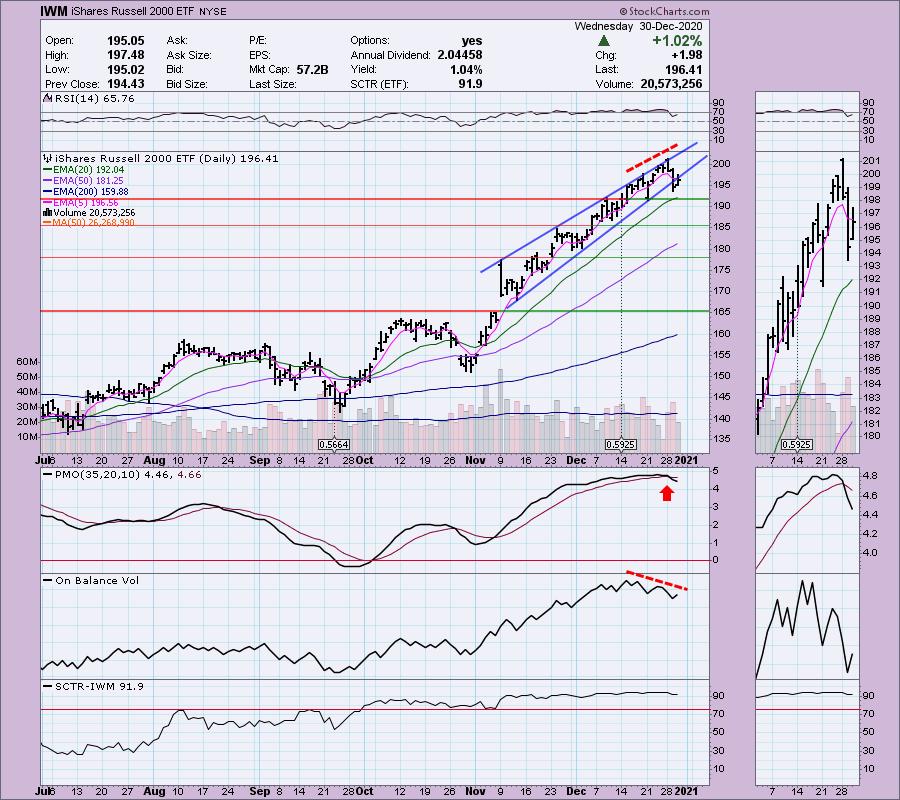Click the Last price 196.41
This screenshot has width=900, height=800.
tap(683, 69)
